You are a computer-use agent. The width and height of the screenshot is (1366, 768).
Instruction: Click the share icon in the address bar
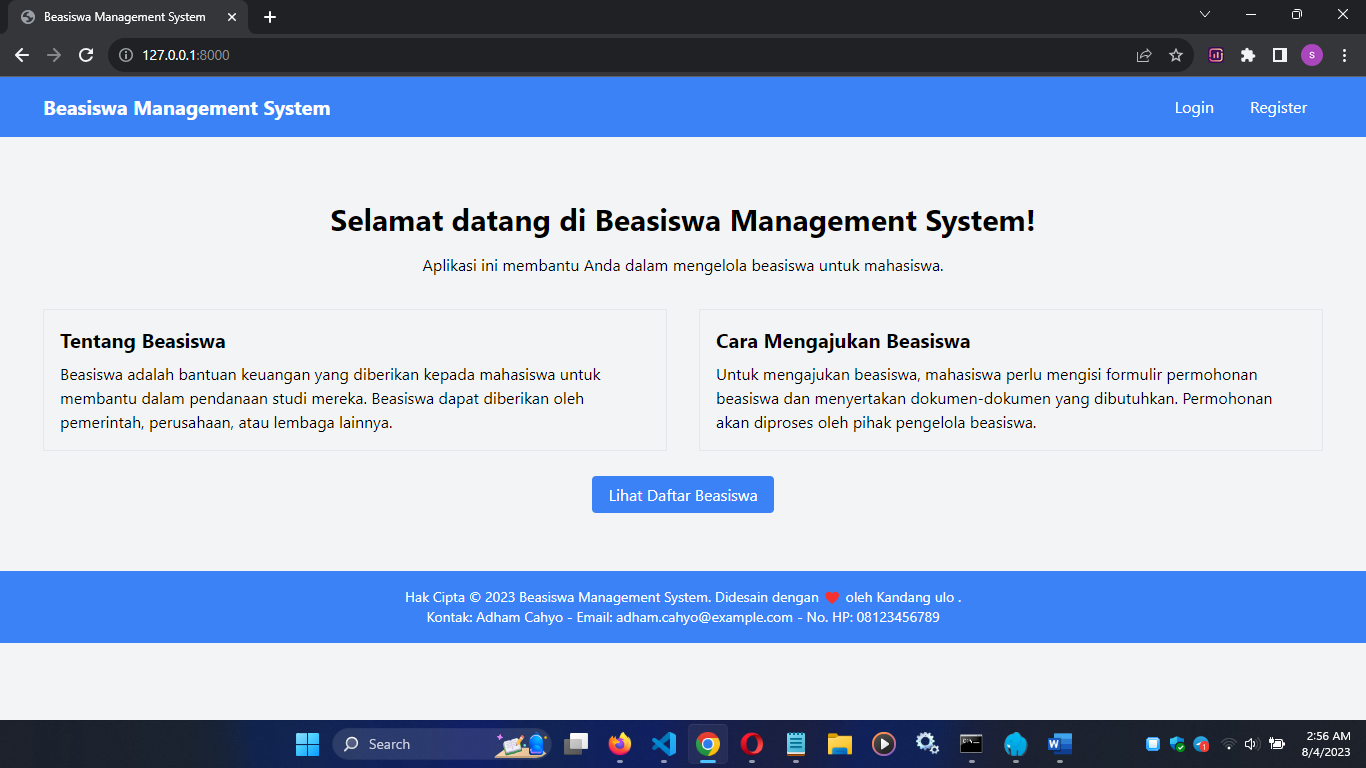pyautogui.click(x=1143, y=55)
